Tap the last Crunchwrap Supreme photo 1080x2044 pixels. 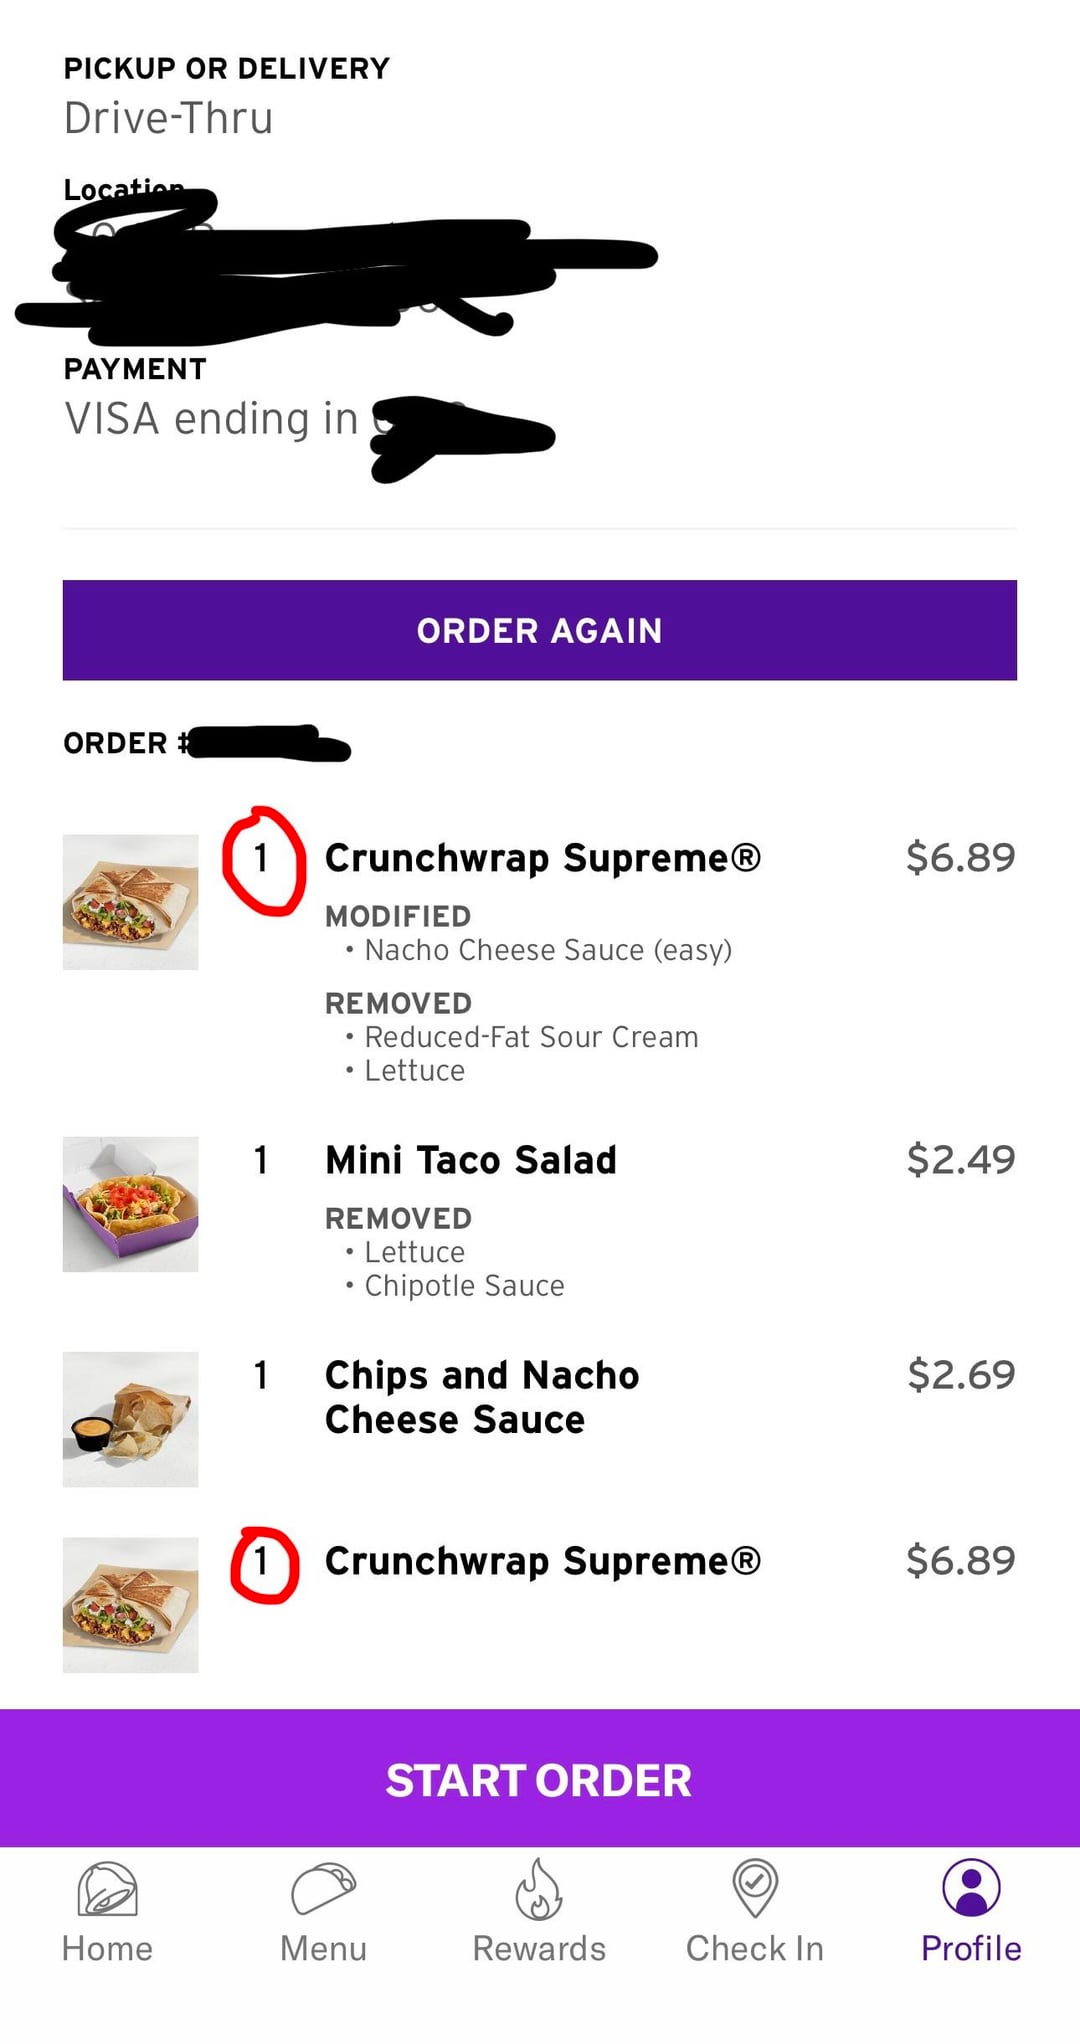pos(130,1605)
